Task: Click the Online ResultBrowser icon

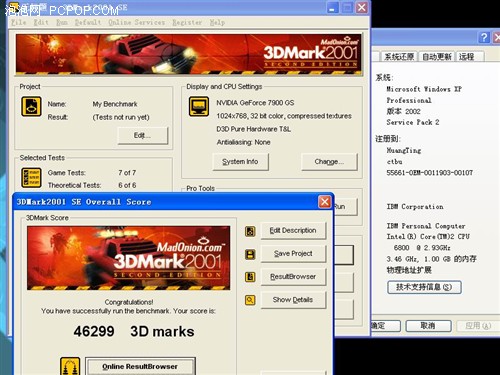Action: point(70,366)
